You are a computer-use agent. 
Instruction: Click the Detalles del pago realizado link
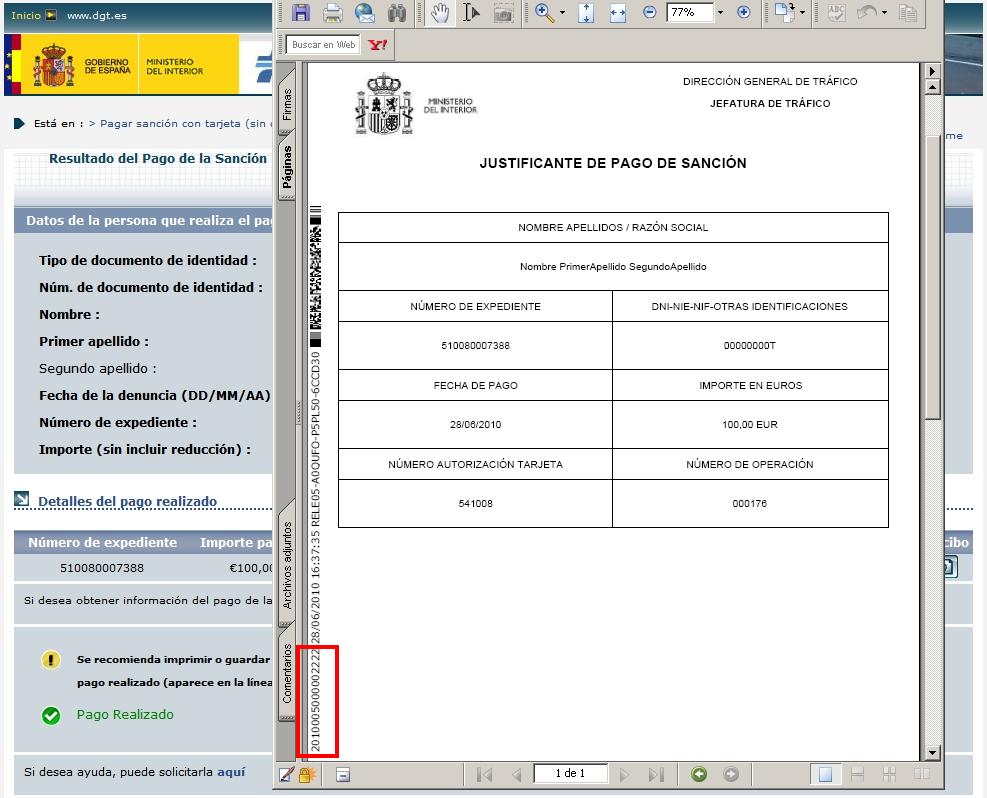tap(127, 501)
